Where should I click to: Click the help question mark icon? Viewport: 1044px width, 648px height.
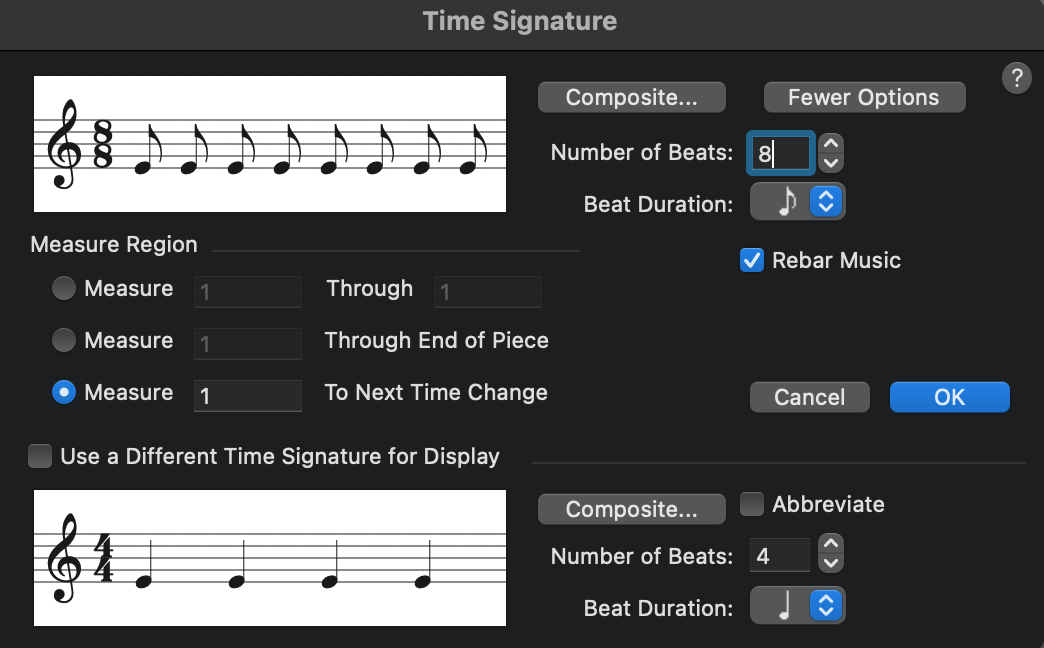pyautogui.click(x=1016, y=78)
